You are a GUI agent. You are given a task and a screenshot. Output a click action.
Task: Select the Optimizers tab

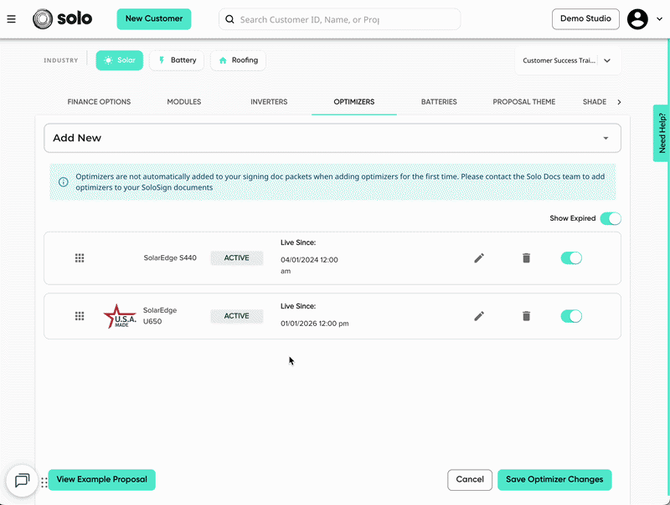pyautogui.click(x=354, y=102)
